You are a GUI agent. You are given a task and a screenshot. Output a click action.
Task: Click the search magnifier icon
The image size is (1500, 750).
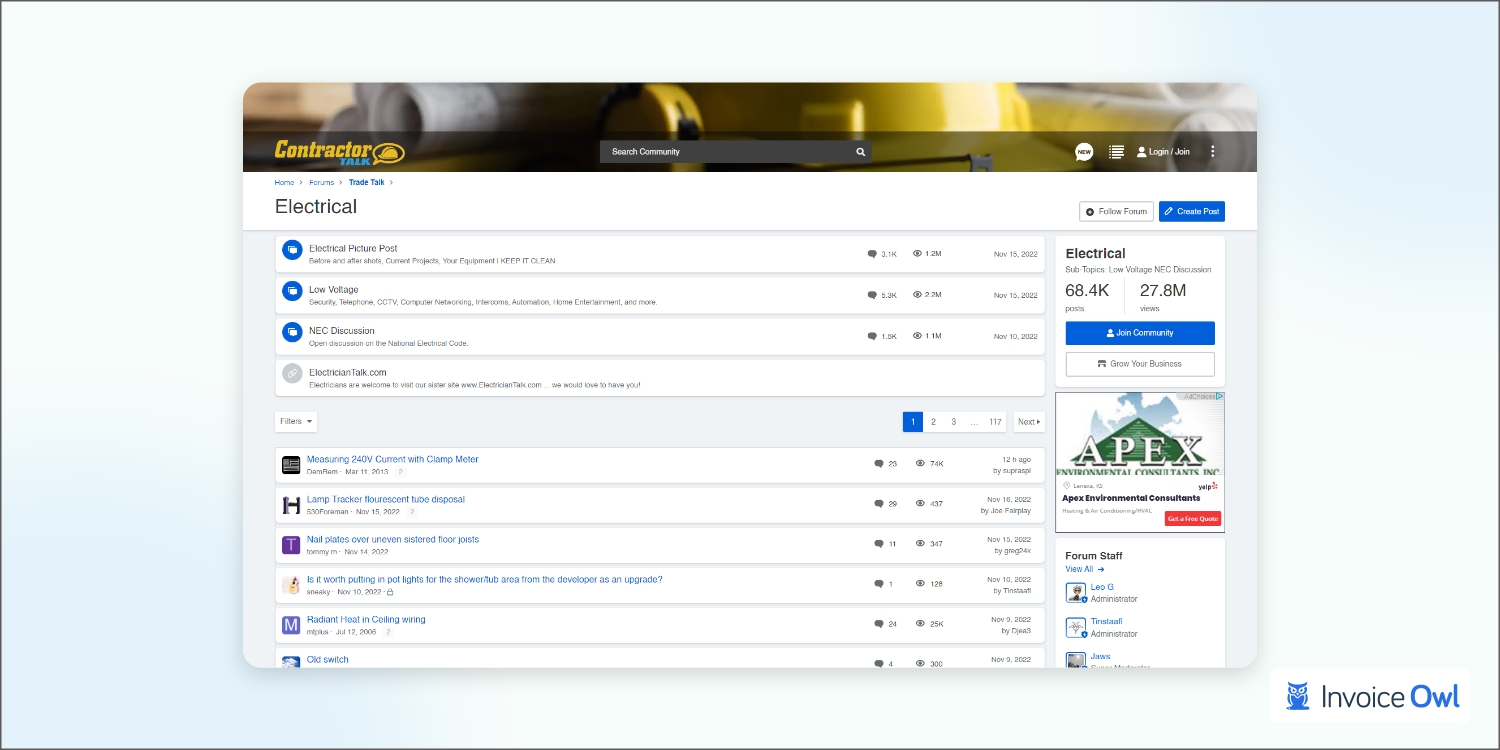(x=860, y=152)
